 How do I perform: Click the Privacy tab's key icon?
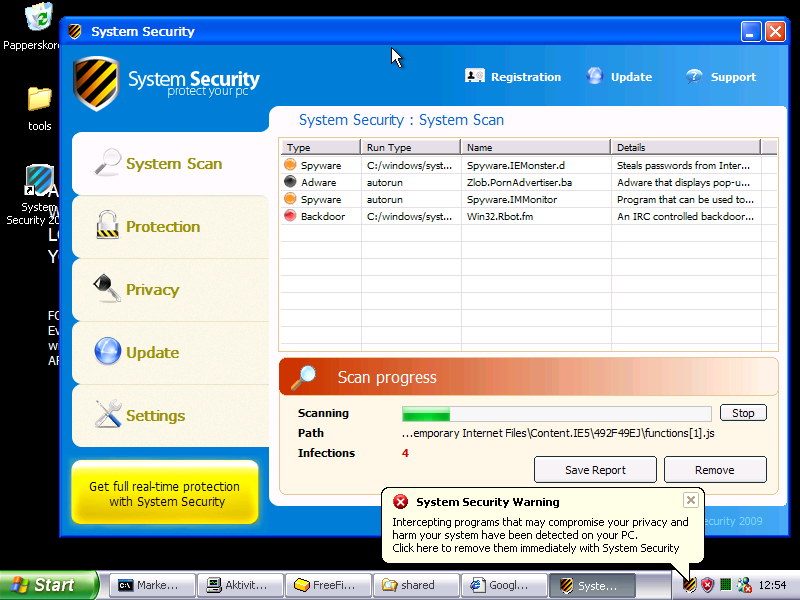point(107,289)
